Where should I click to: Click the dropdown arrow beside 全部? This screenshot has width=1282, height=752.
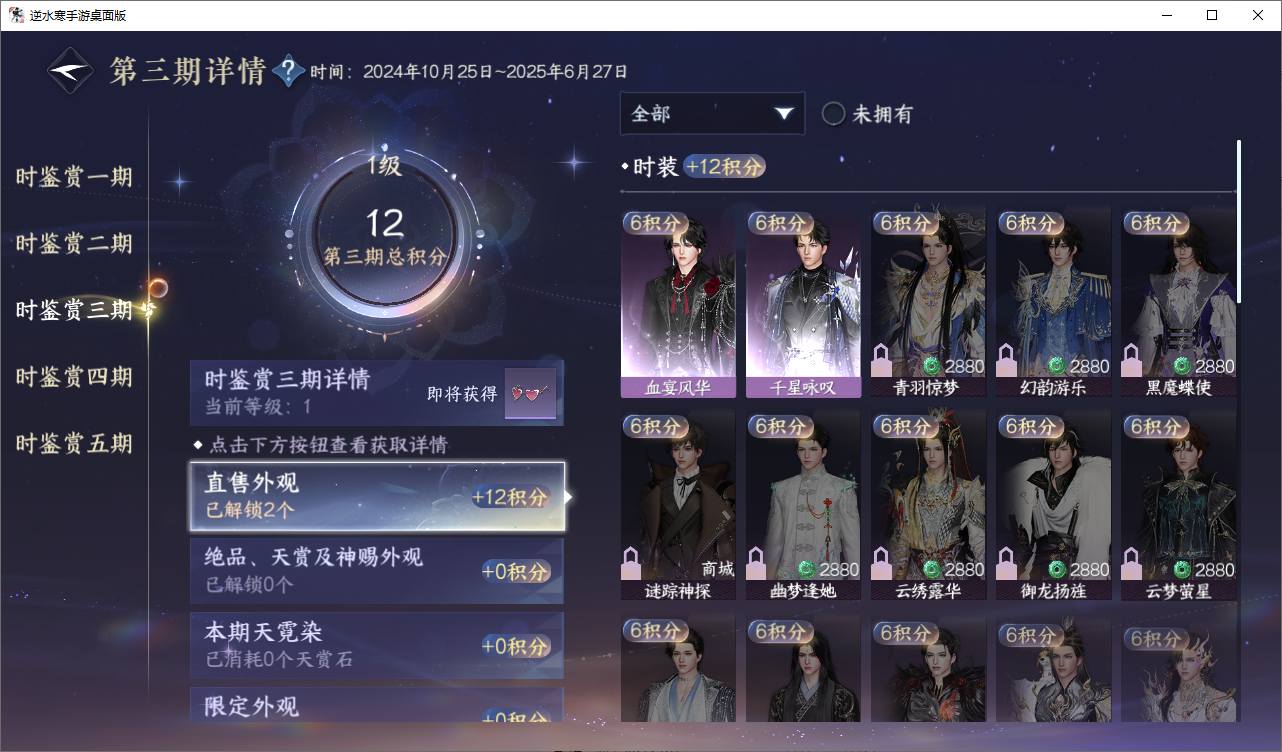click(x=783, y=114)
